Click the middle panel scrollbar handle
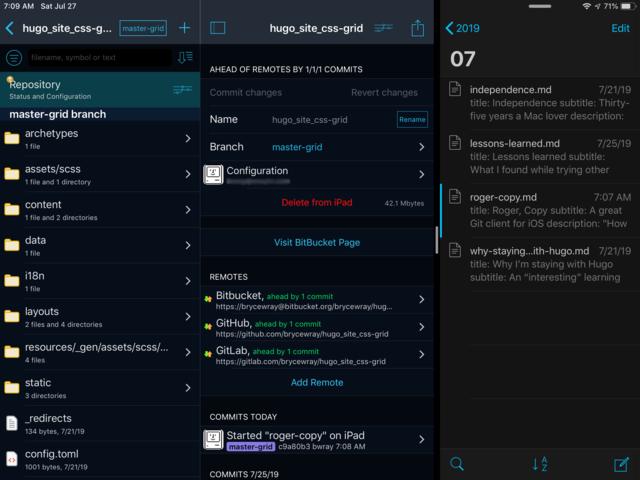The width and height of the screenshot is (640, 480). 437,240
